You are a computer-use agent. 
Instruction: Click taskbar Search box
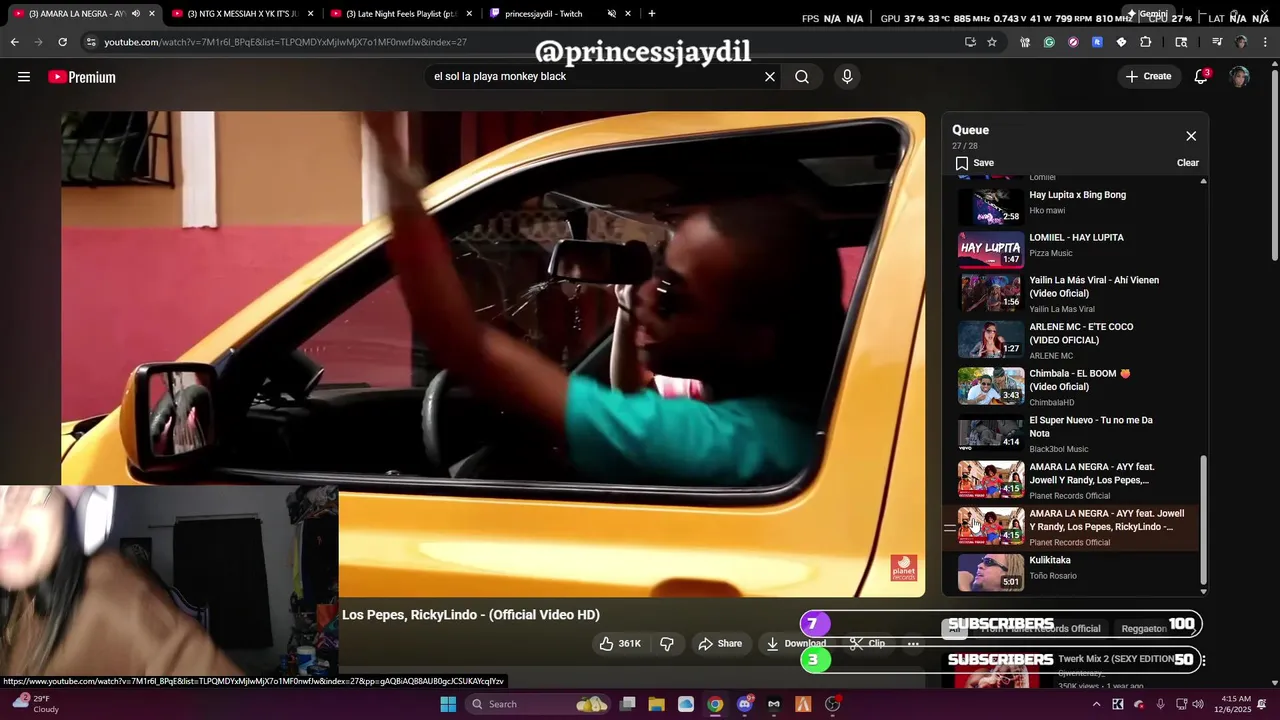pos(539,704)
